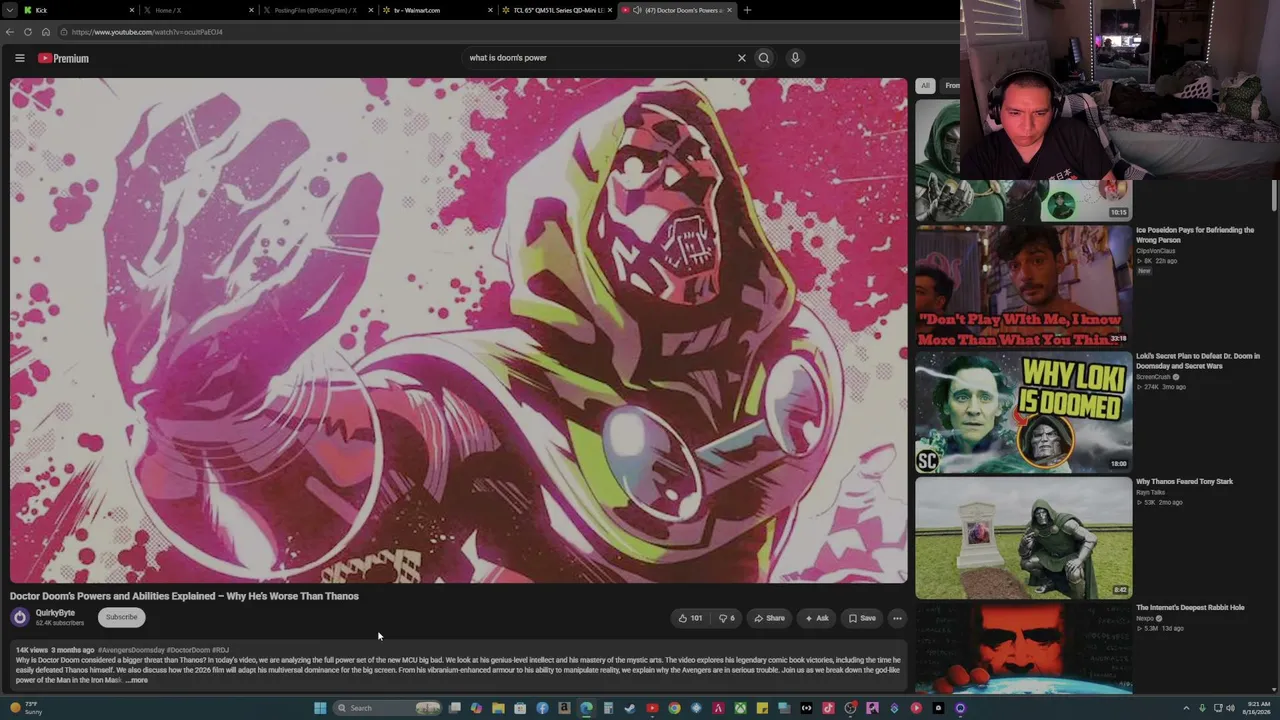Open the YouTube guide hamburger menu
This screenshot has width=1280, height=720.
[19, 58]
